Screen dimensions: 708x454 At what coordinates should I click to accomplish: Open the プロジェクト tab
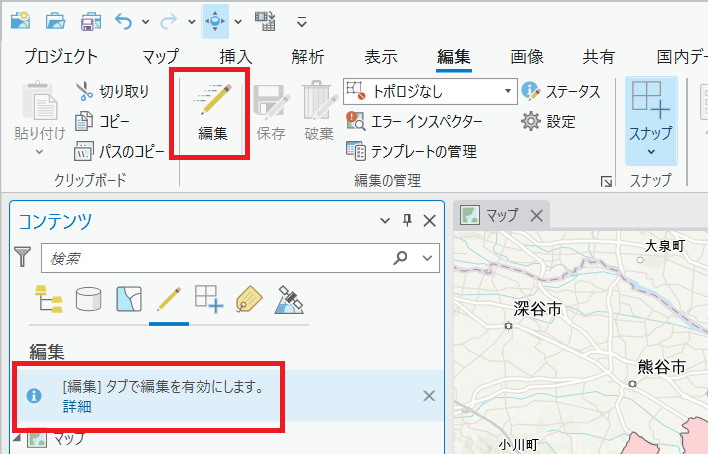(x=61, y=57)
